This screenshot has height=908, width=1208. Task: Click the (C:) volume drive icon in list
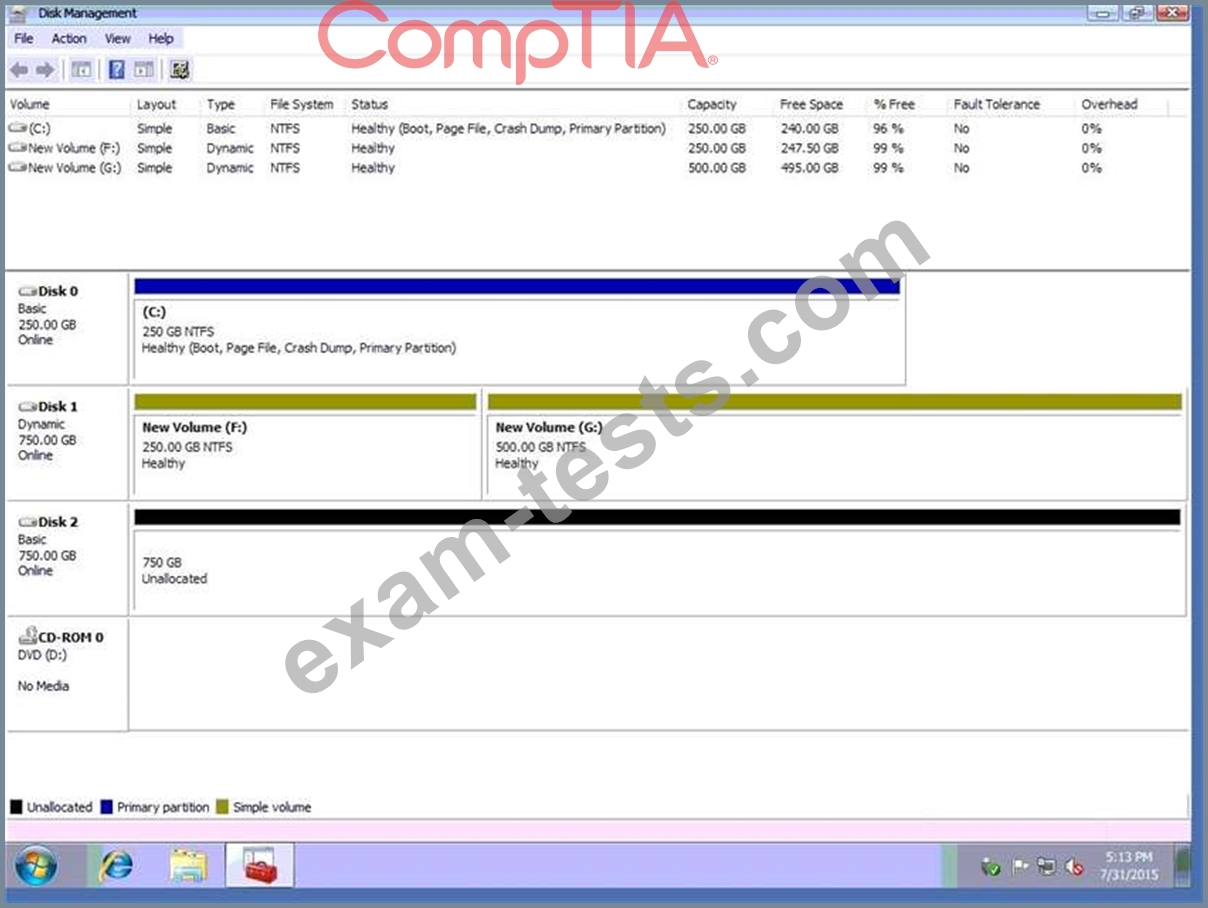point(17,129)
